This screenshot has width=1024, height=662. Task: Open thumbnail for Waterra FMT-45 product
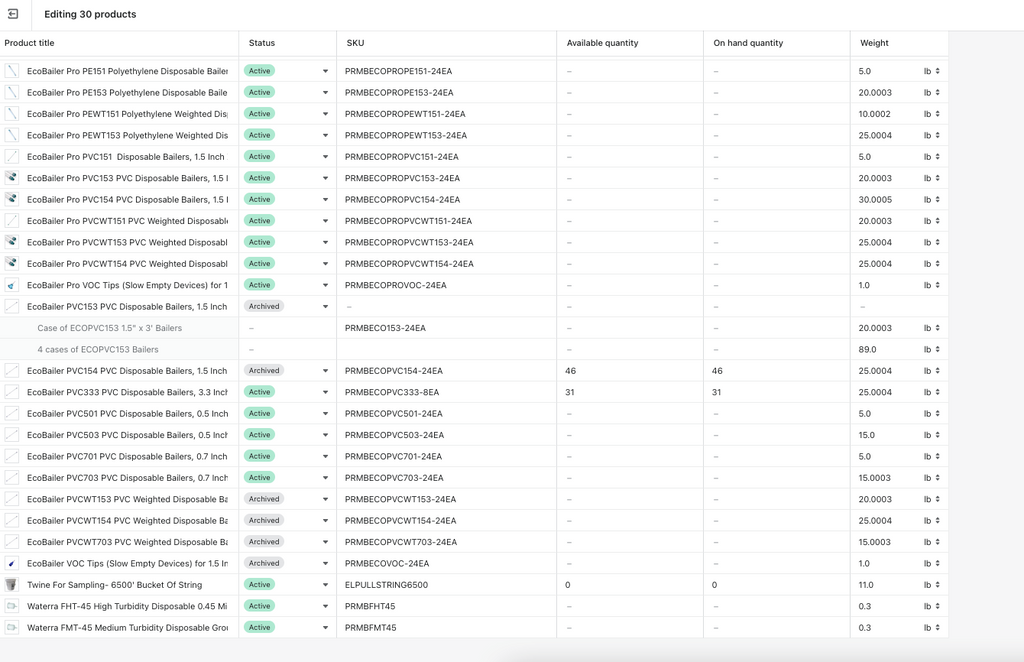(x=12, y=628)
